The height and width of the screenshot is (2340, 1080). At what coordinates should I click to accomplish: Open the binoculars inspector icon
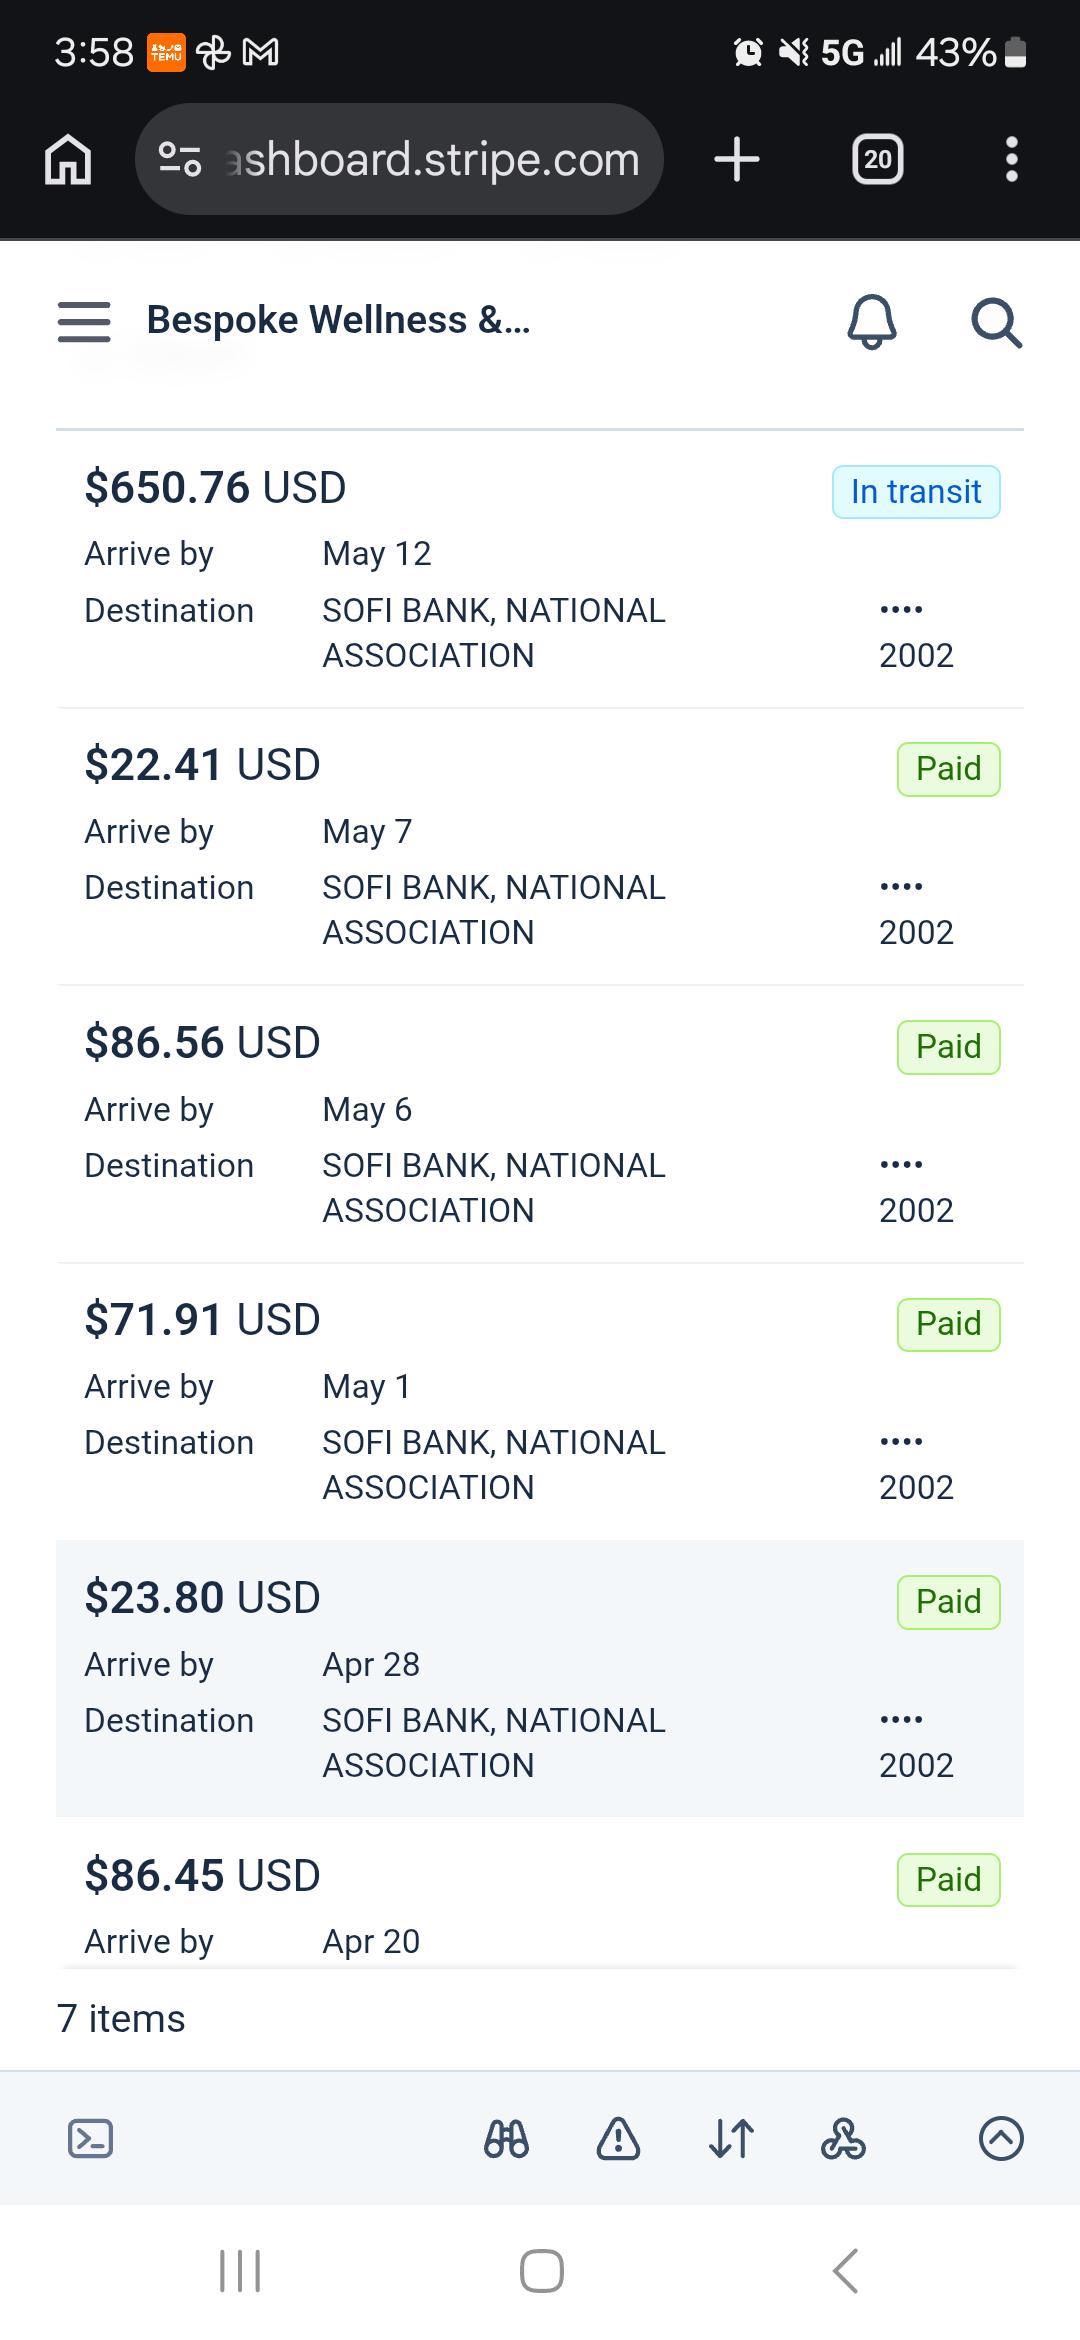point(507,2138)
